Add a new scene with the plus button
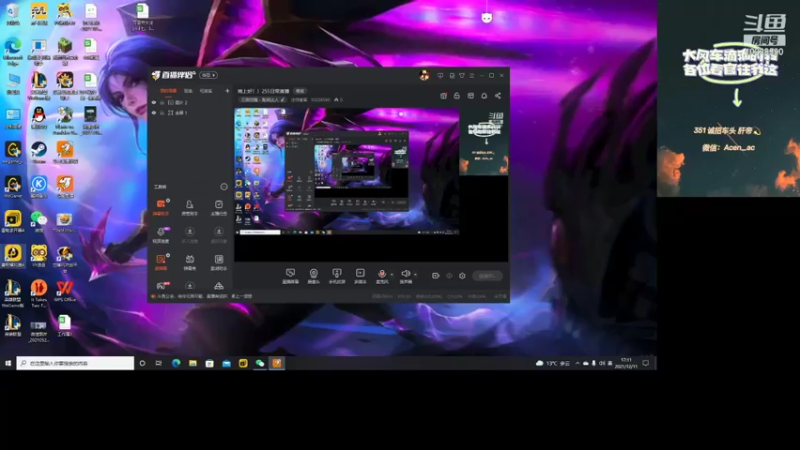 coord(227,91)
